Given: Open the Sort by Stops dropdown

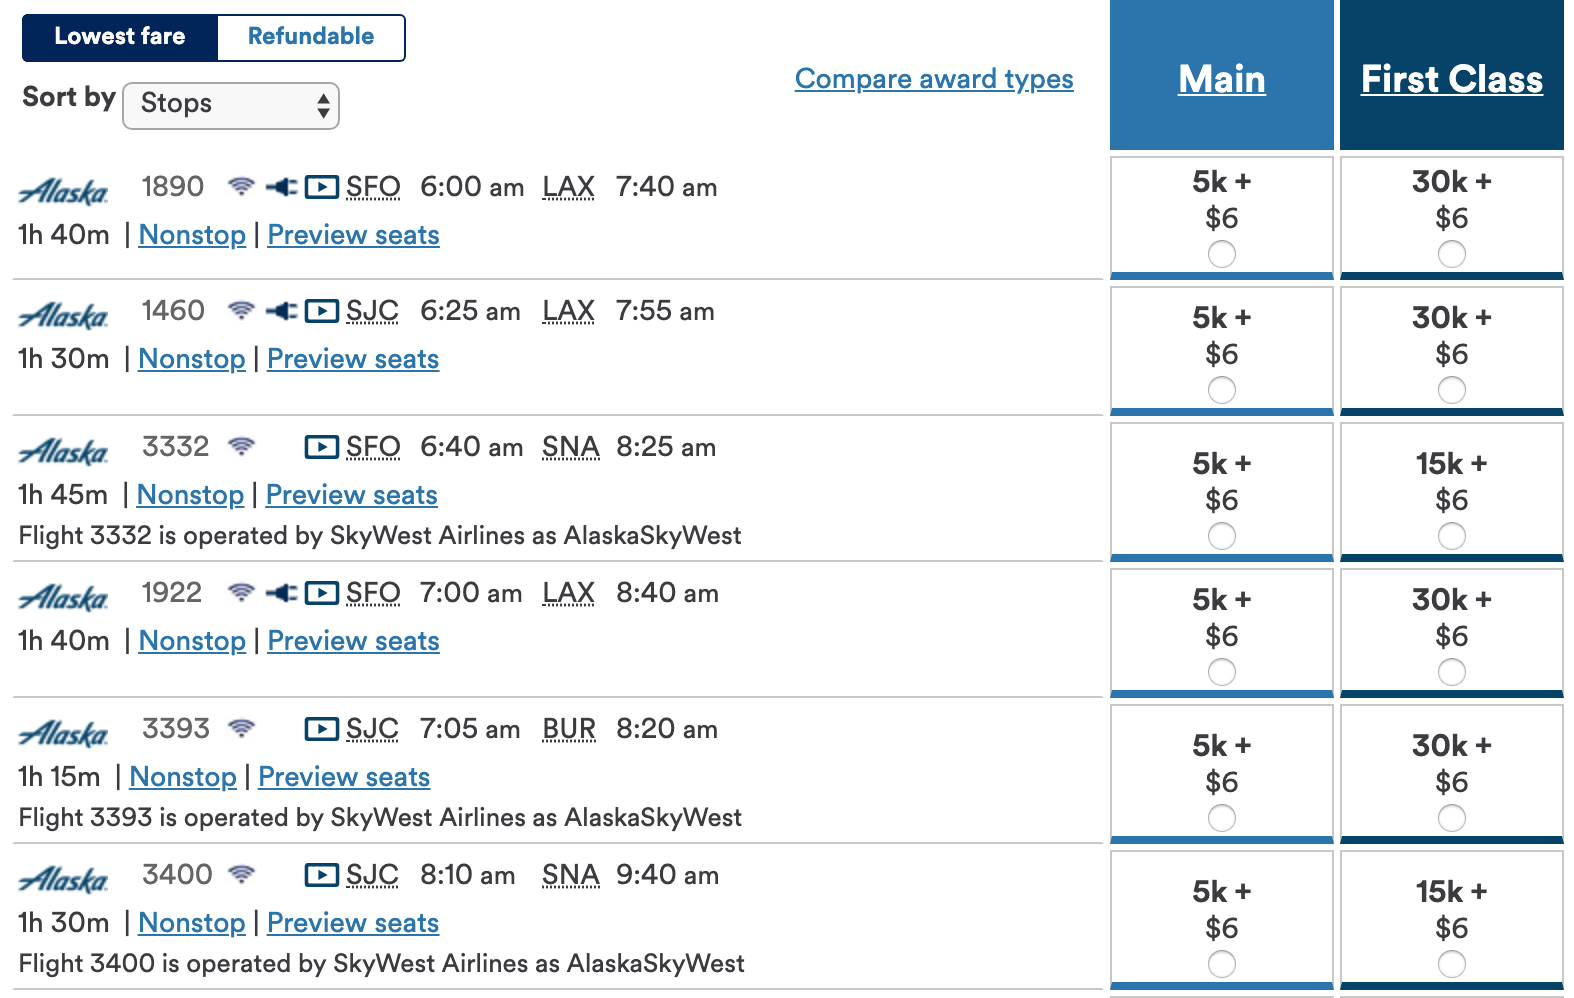Looking at the screenshot, I should point(231,105).
